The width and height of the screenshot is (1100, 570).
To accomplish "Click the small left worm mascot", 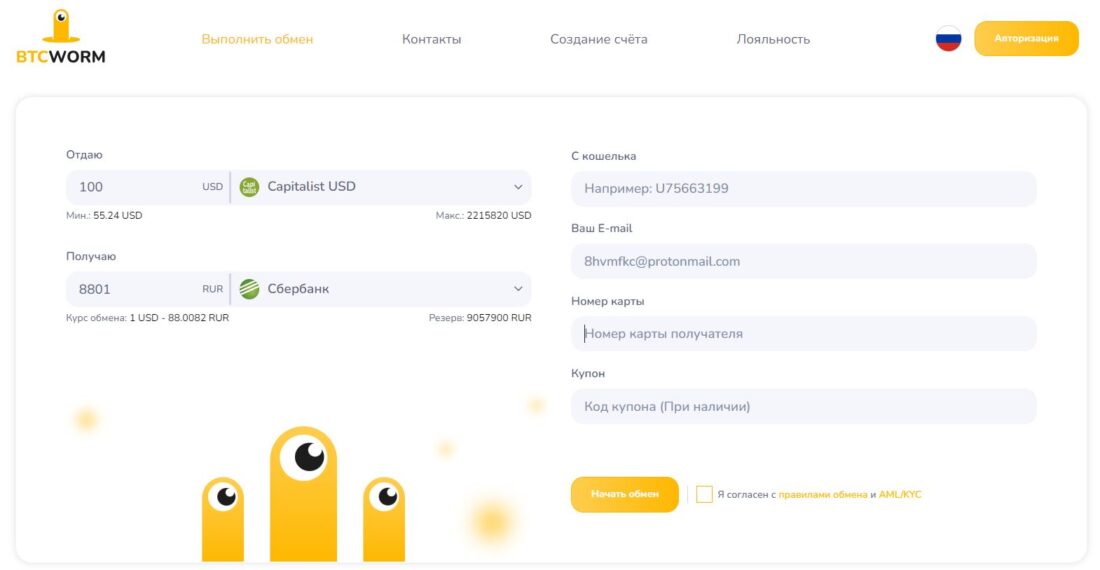I will (222, 516).
